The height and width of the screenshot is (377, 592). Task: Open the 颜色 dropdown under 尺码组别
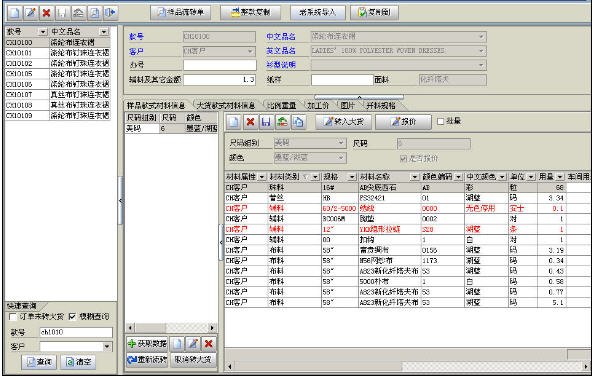tap(341, 157)
